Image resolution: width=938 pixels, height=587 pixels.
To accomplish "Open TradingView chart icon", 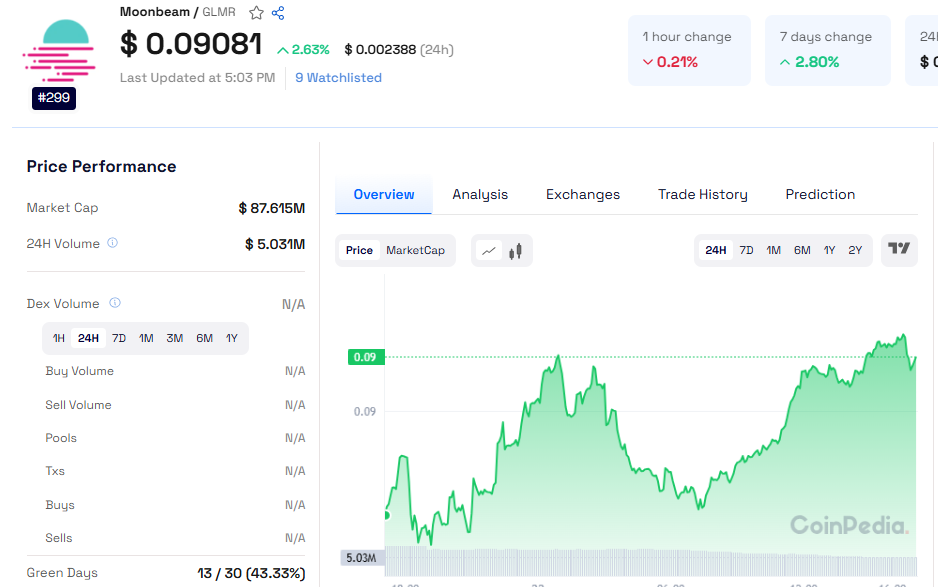I will click(899, 250).
